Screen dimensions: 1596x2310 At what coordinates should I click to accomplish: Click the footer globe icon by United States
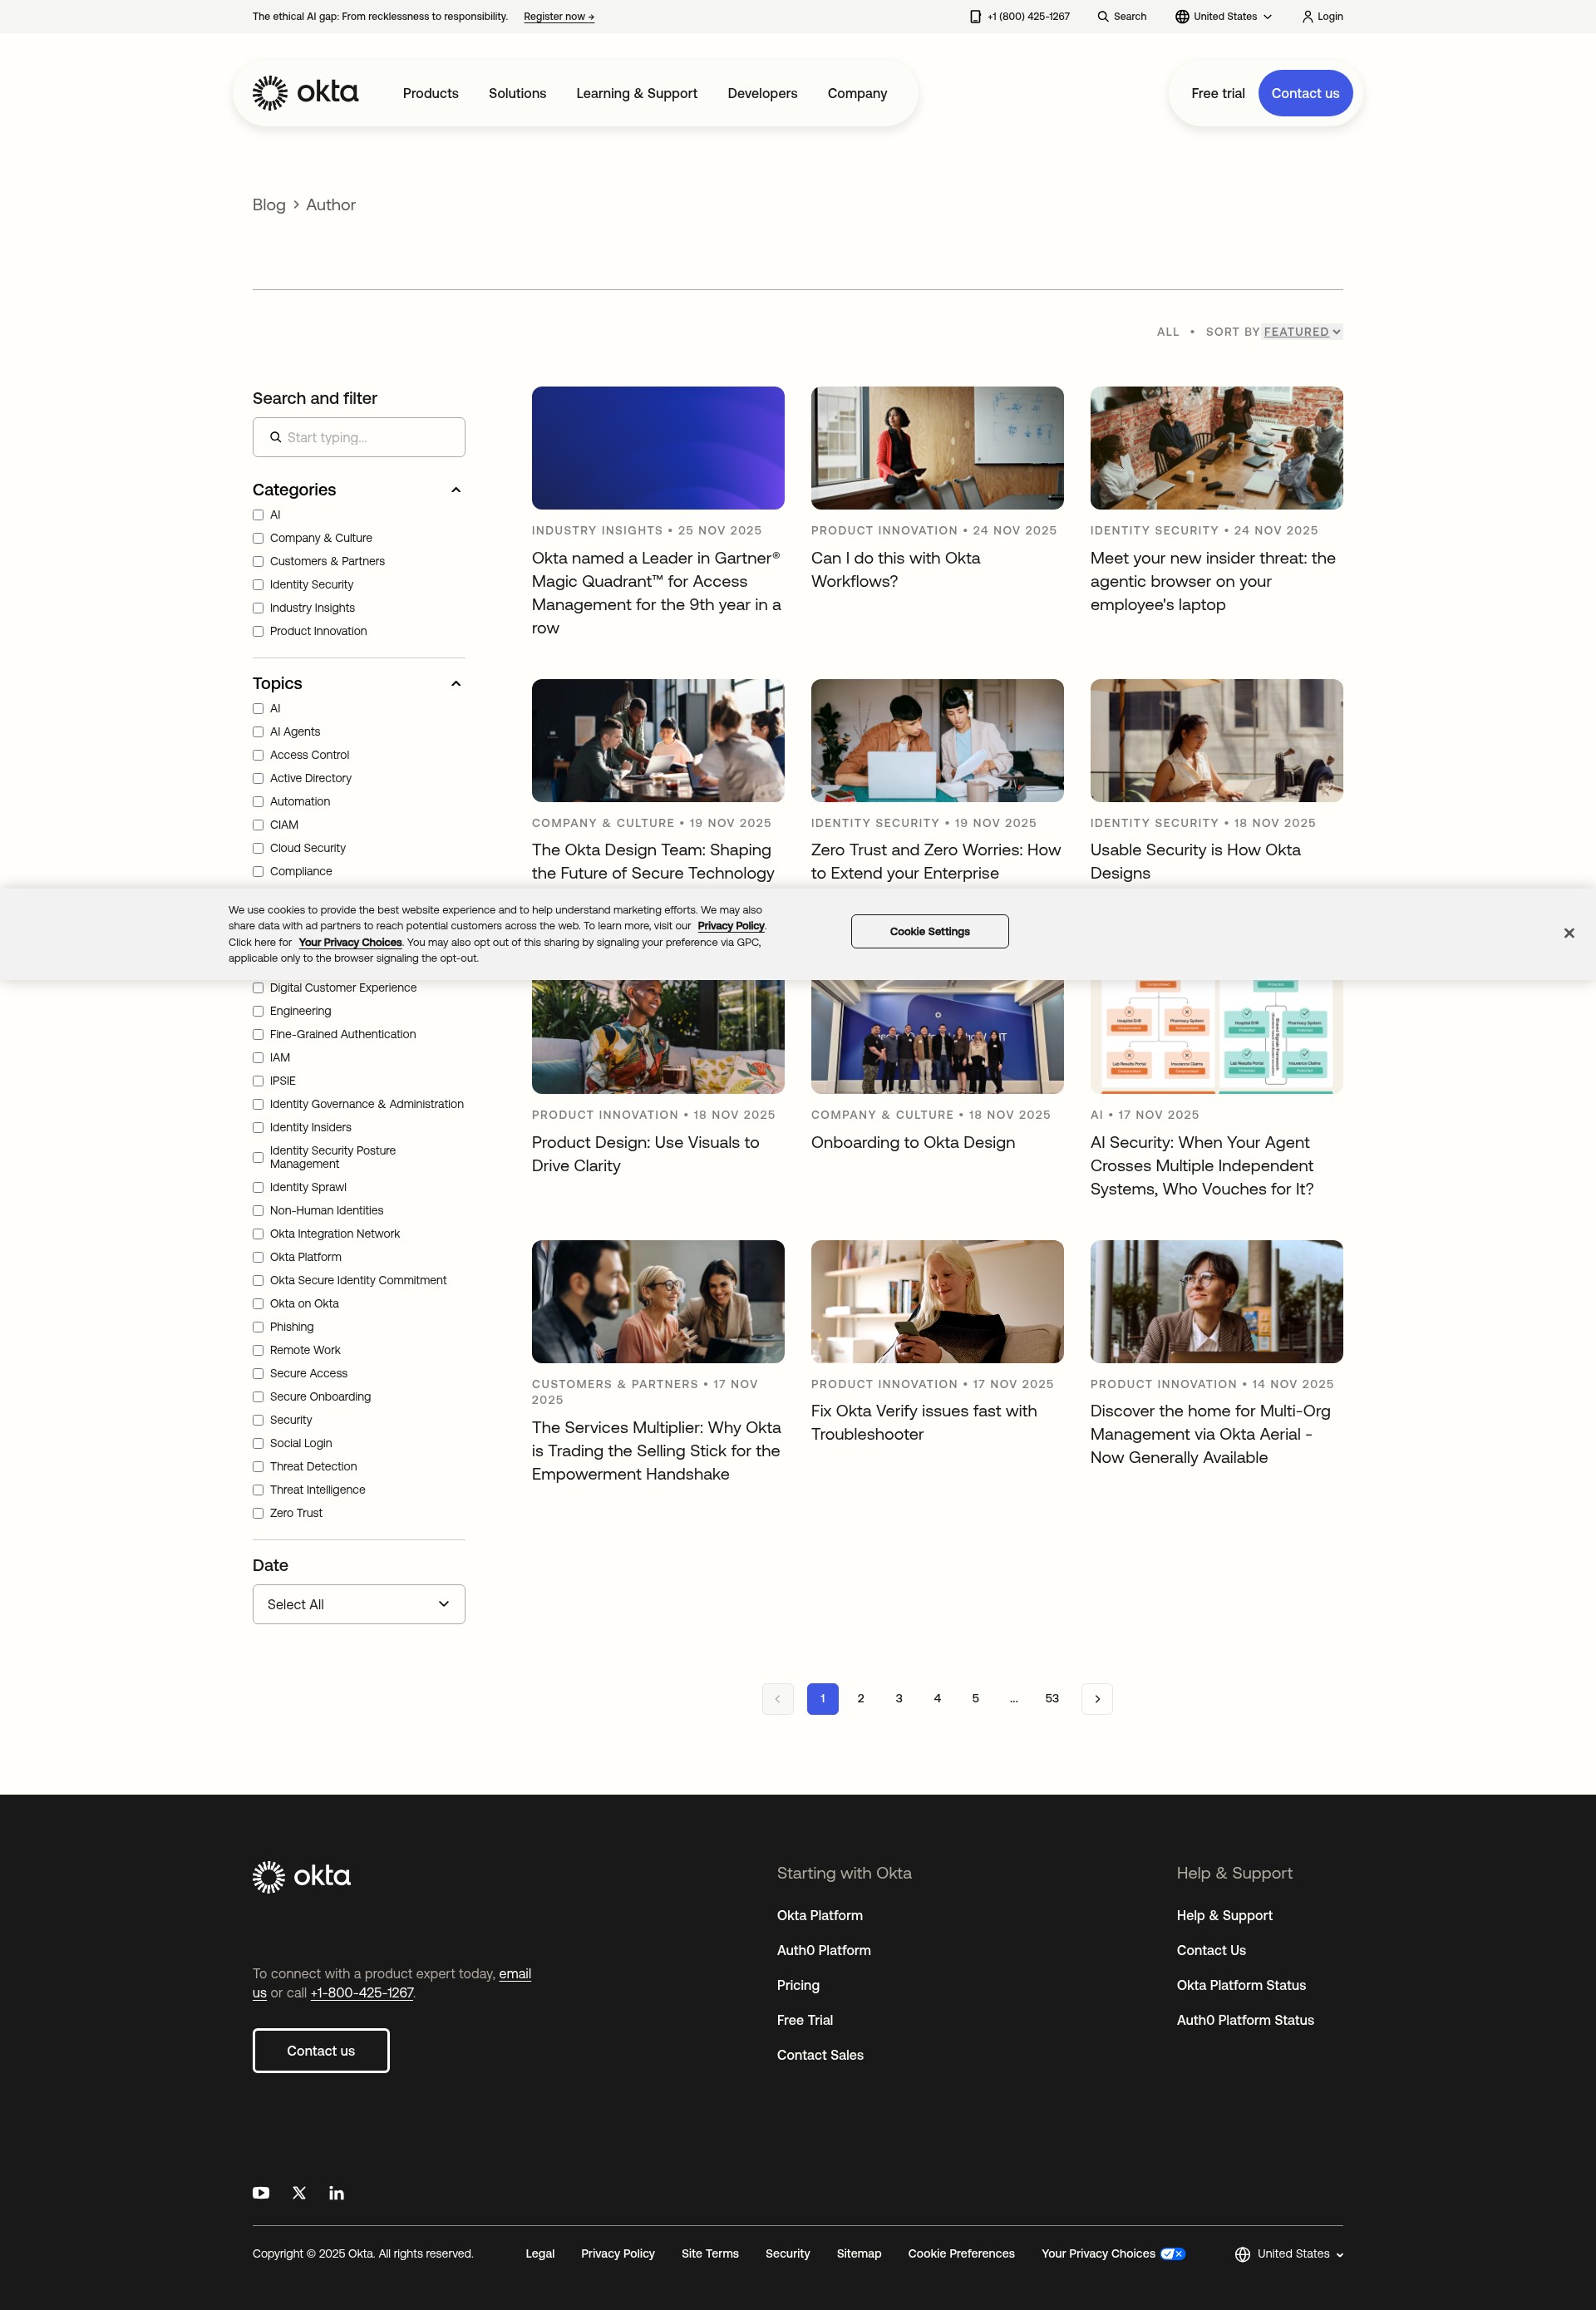(1242, 2254)
